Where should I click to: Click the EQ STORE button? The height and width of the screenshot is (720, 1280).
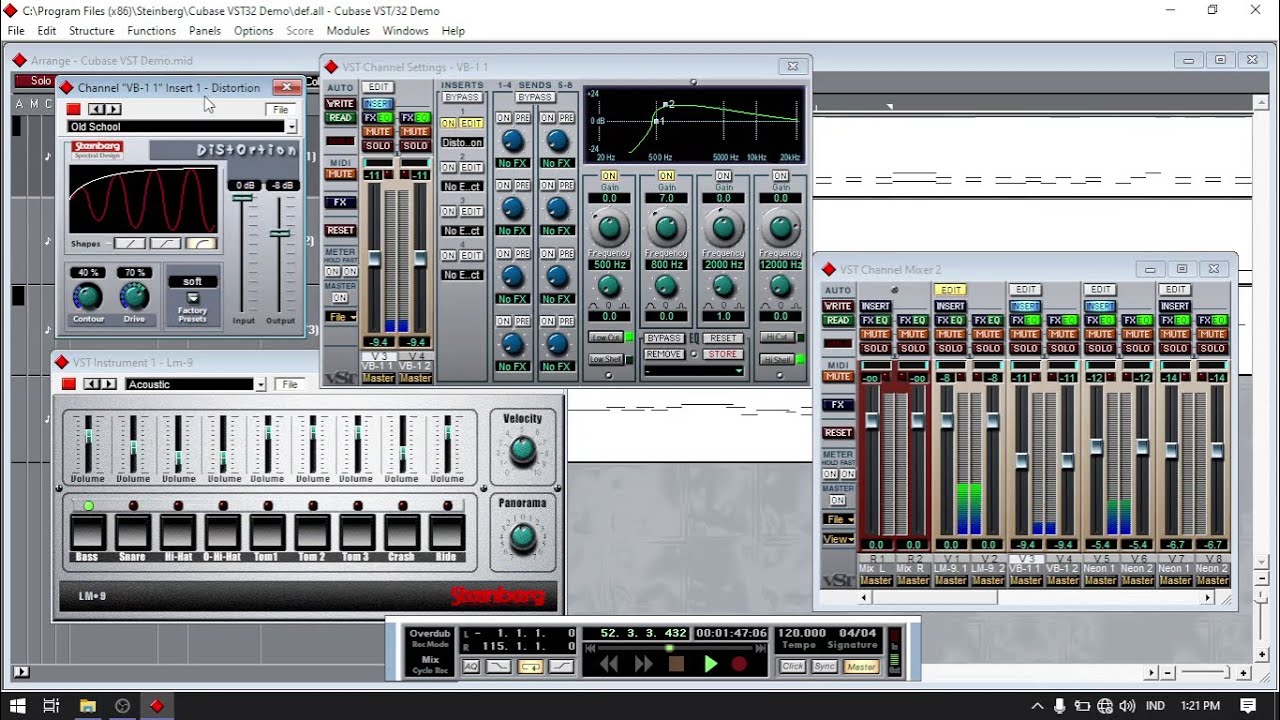tap(723, 354)
